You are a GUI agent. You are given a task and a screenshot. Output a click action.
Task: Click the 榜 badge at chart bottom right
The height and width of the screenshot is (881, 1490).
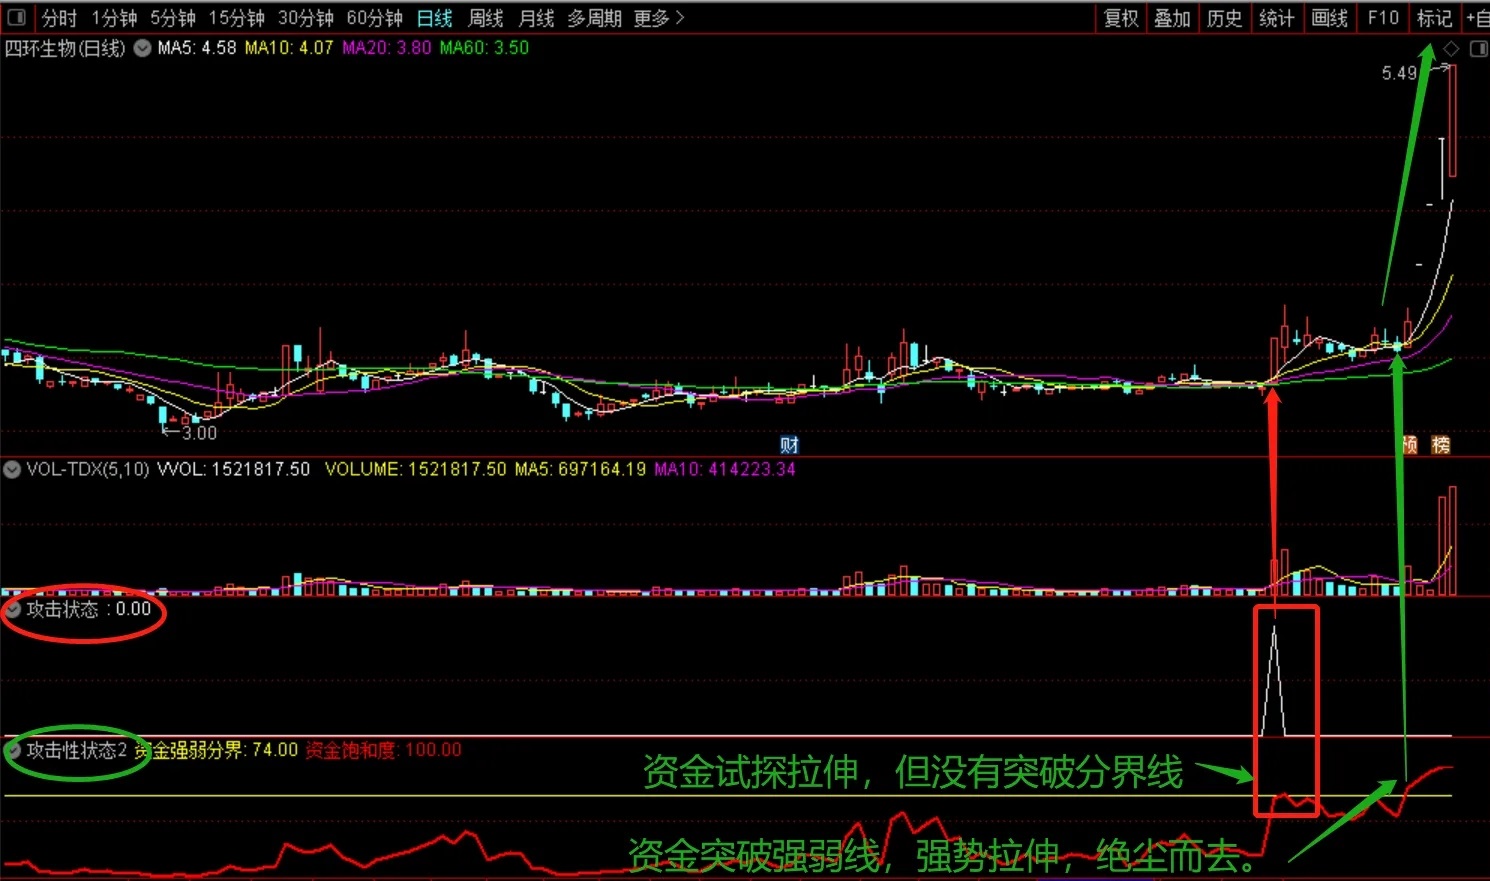point(1441,445)
